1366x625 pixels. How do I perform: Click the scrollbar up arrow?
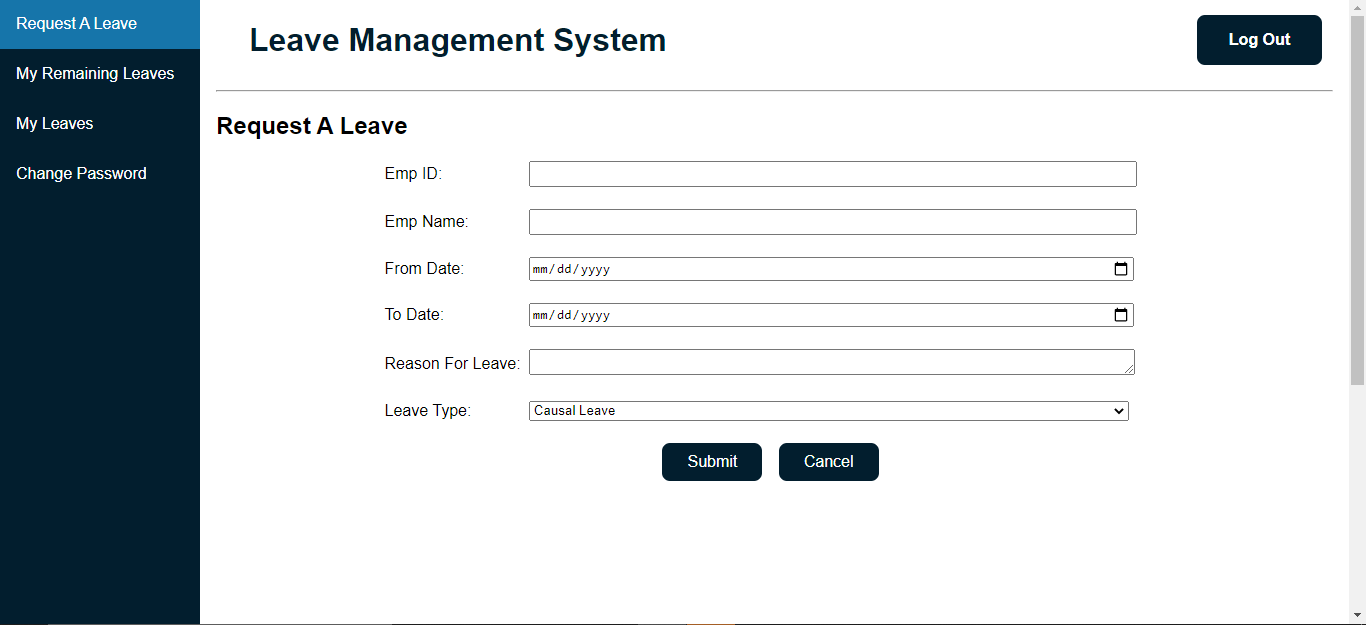pyautogui.click(x=1358, y=8)
